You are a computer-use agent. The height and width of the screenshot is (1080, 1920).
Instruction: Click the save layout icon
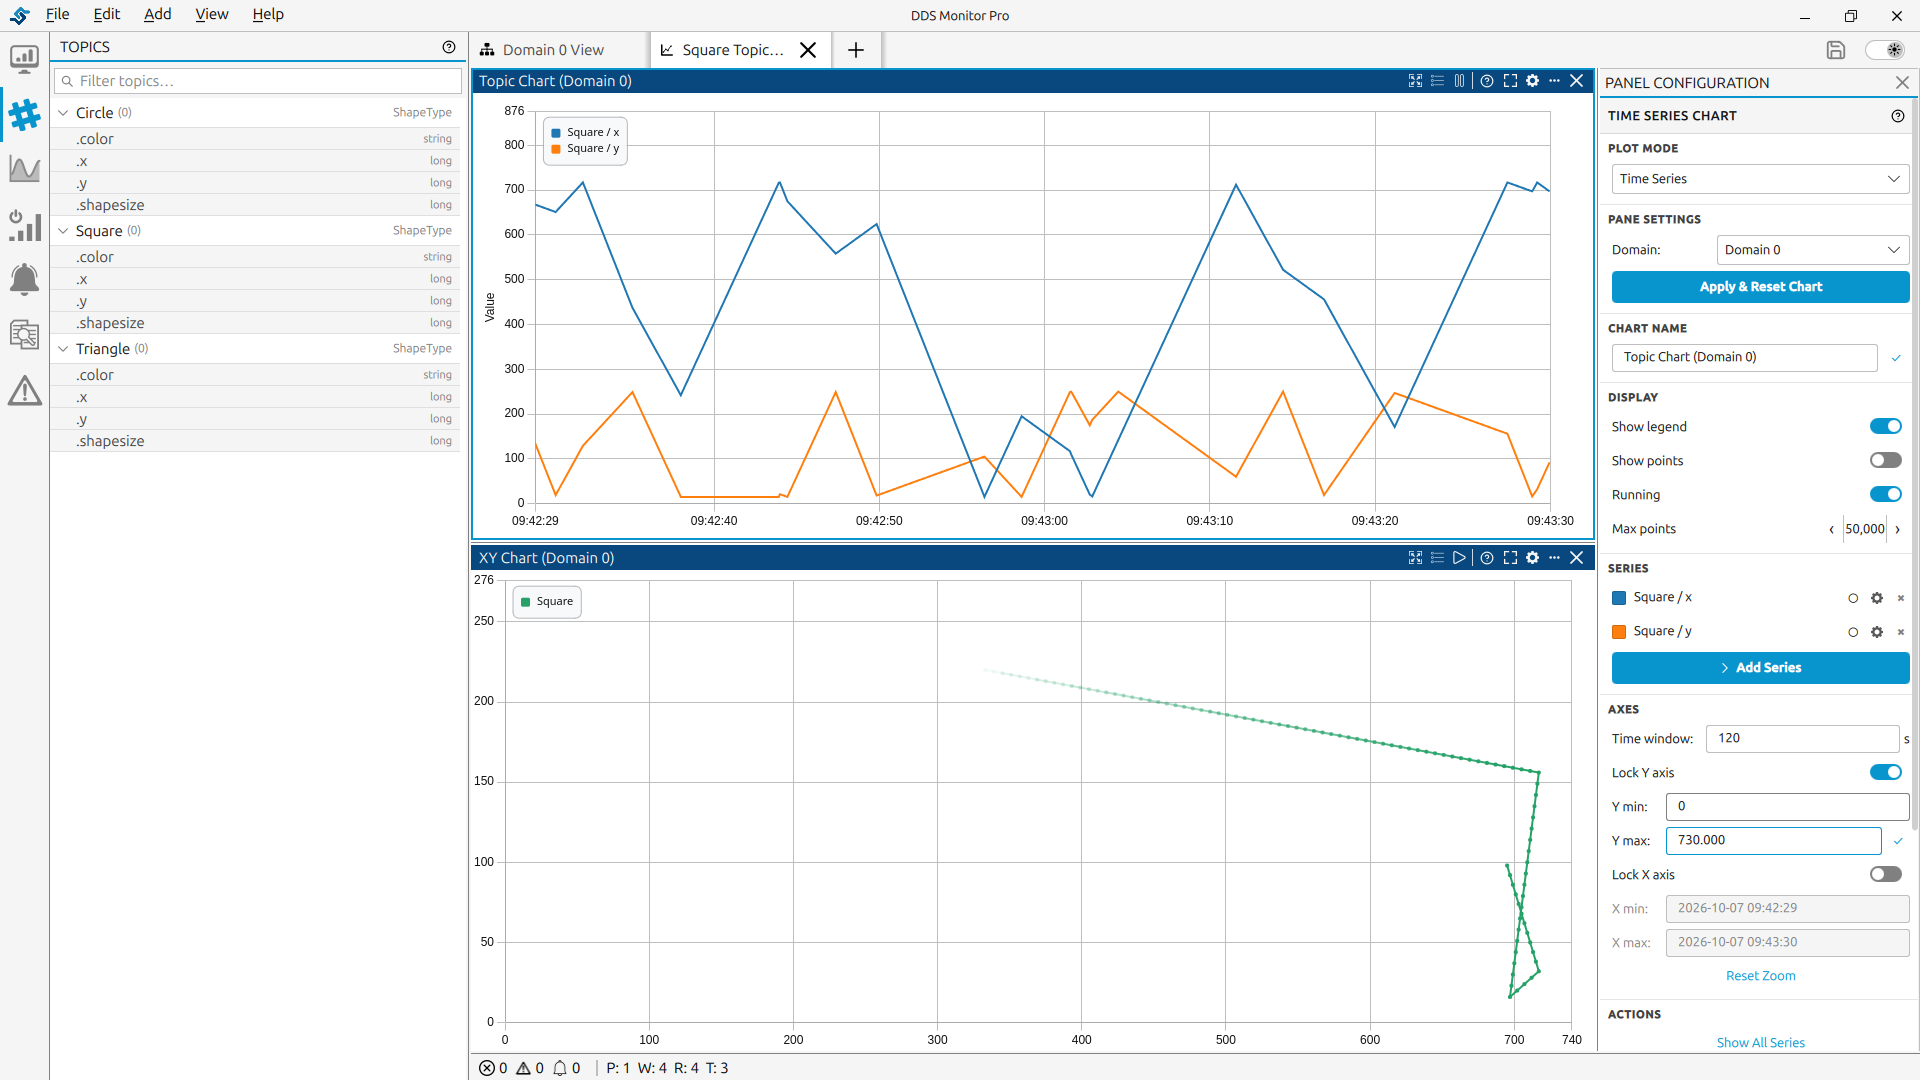pyautogui.click(x=1836, y=50)
